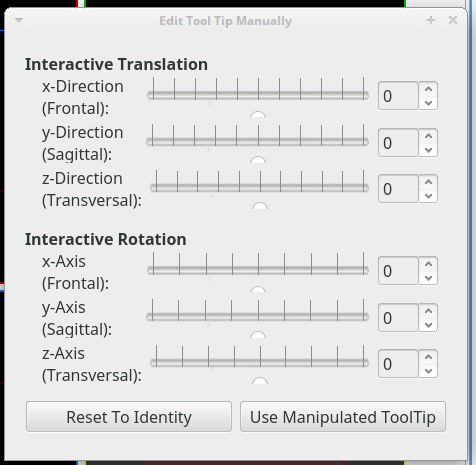Click the x-Axis (Frontal) label
The width and height of the screenshot is (476, 465).
click(75, 272)
